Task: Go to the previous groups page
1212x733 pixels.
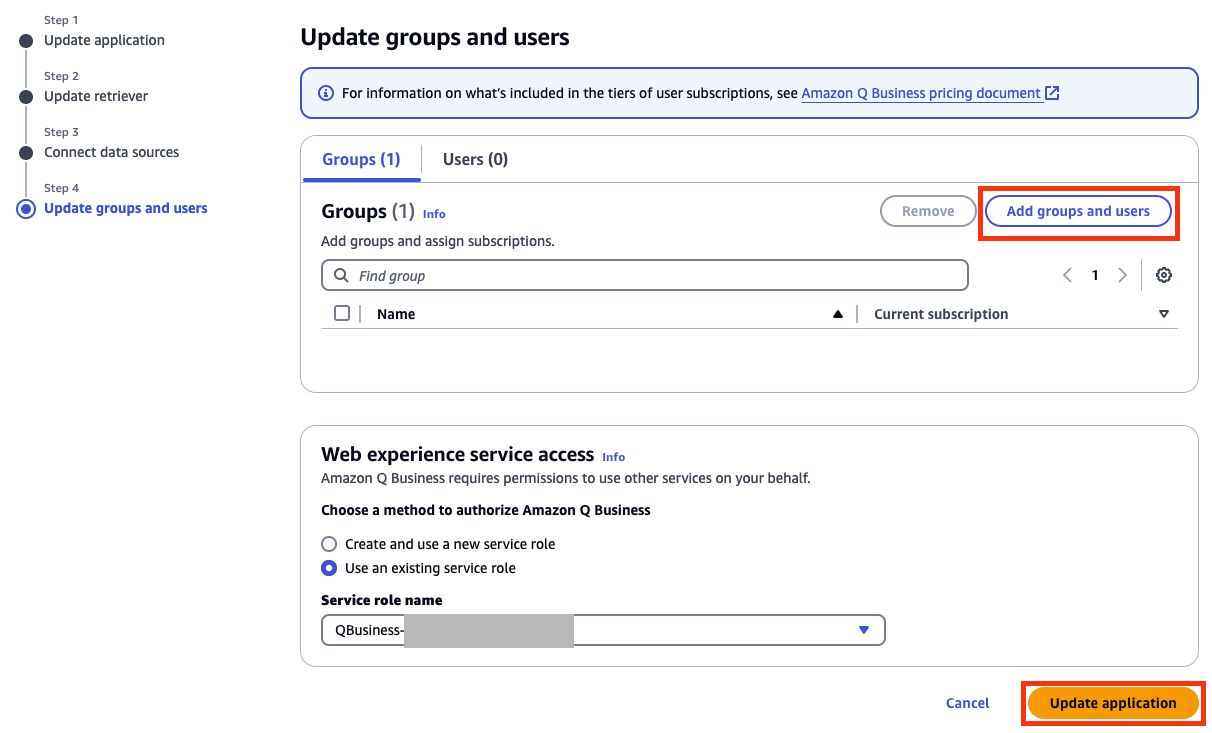Action: pyautogui.click(x=1067, y=275)
